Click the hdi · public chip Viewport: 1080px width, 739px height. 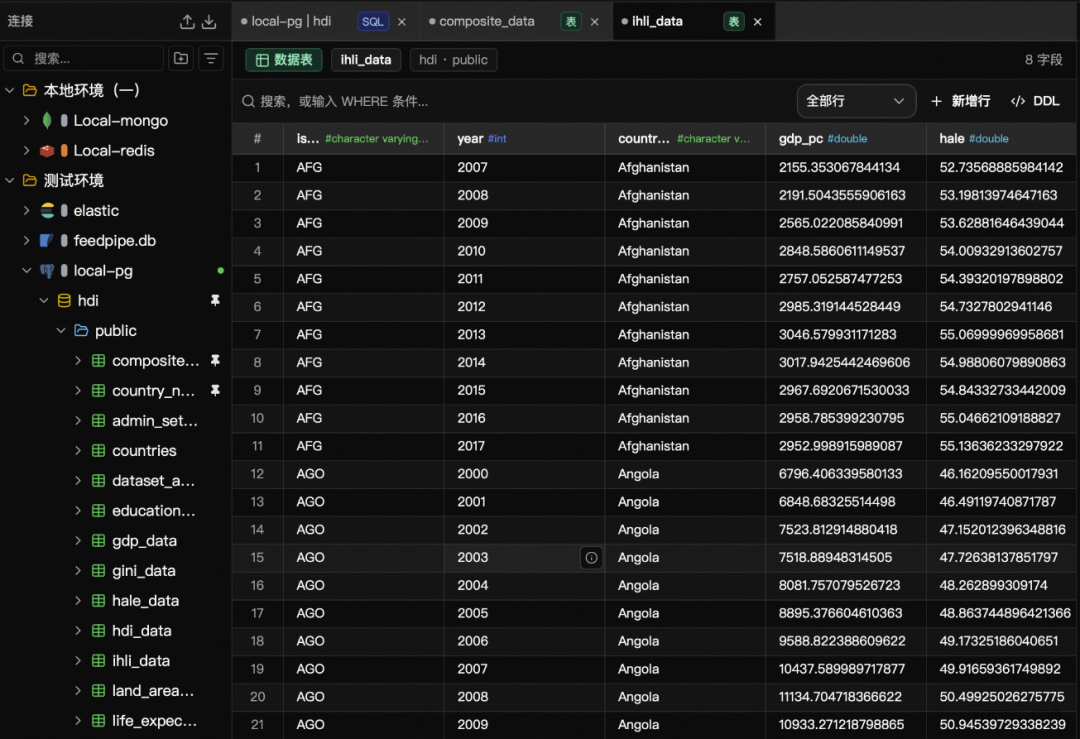tap(453, 60)
